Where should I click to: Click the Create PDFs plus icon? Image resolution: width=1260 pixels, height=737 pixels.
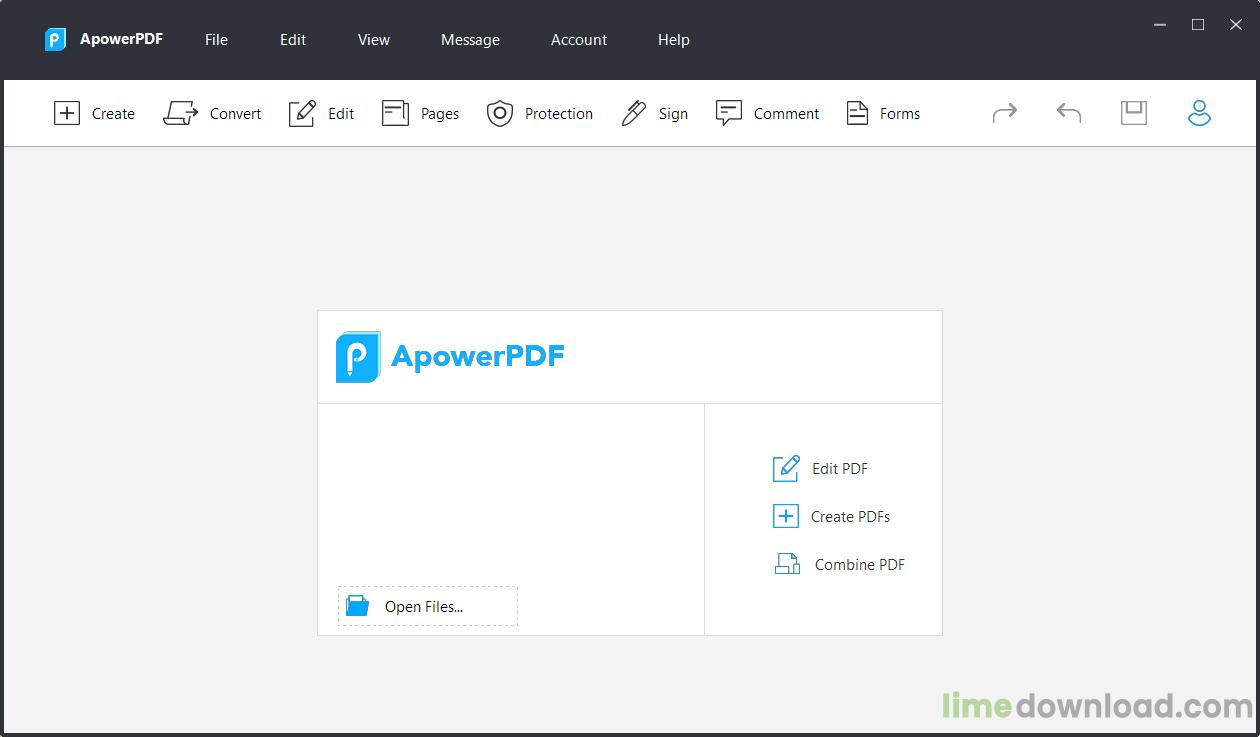tap(786, 516)
